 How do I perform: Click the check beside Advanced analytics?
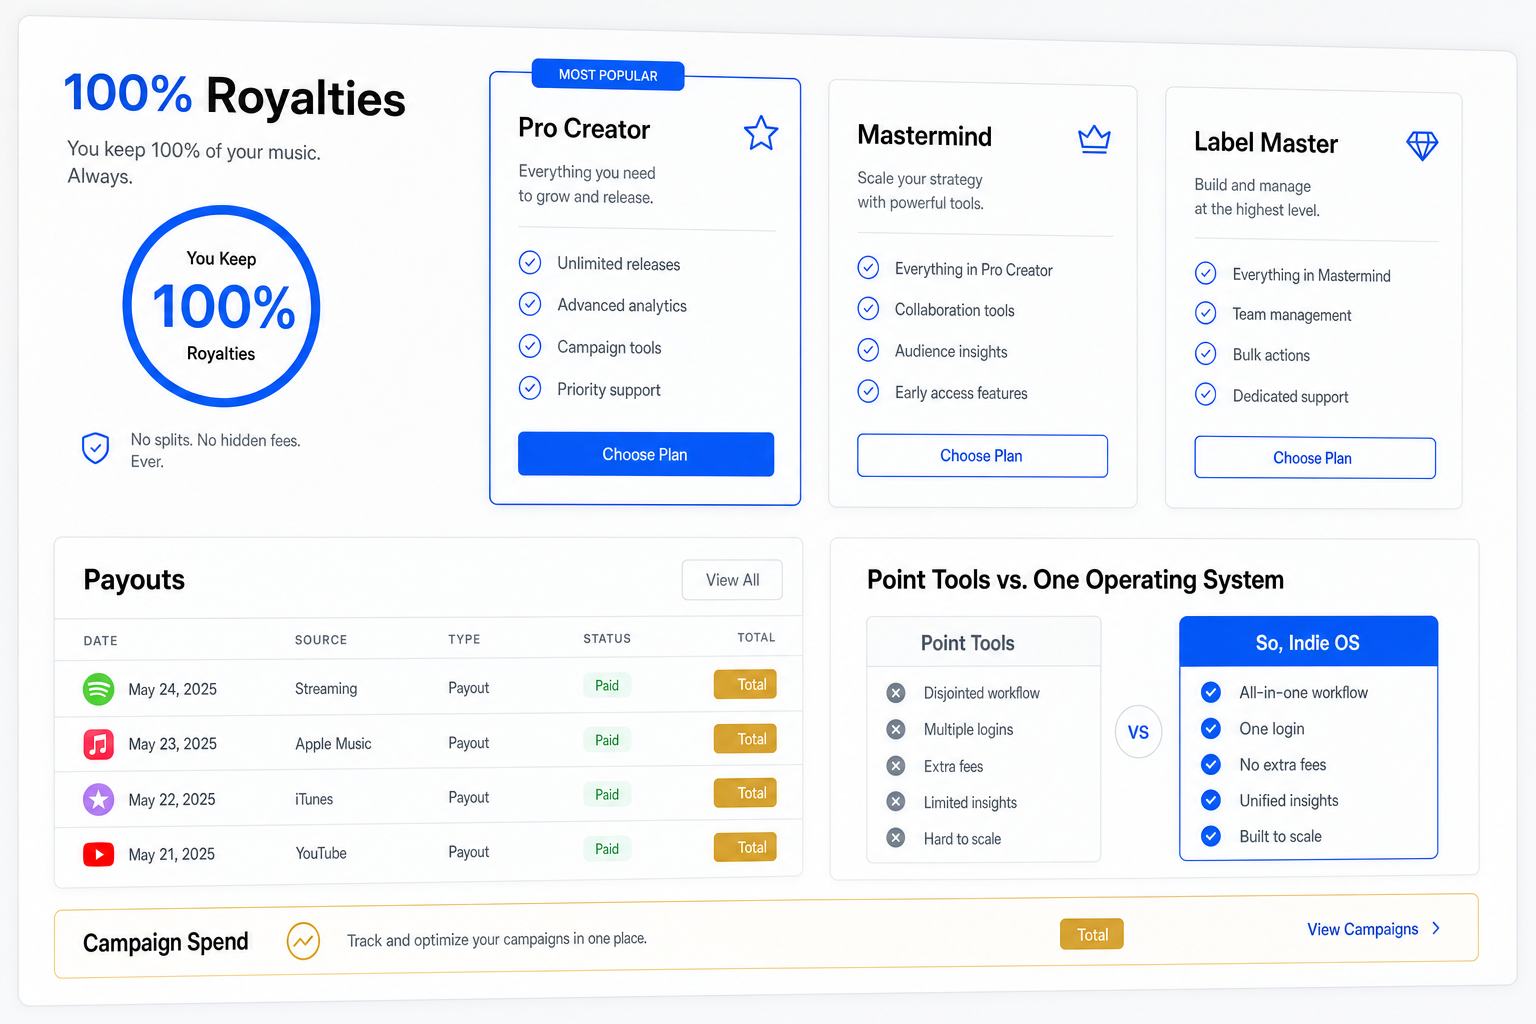tap(530, 304)
